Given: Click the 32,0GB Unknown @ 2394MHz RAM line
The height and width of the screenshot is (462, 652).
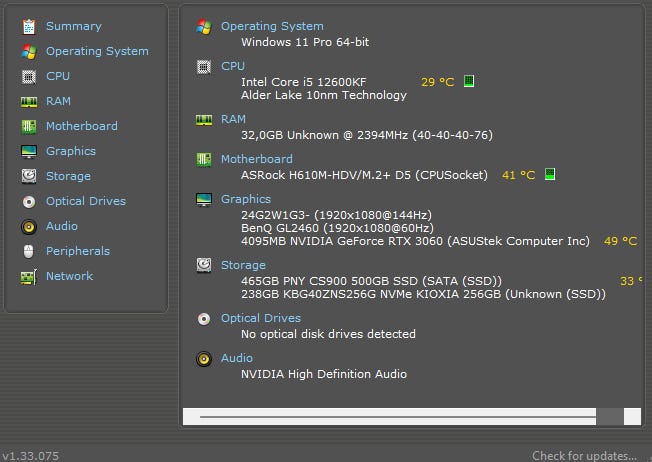Looking at the screenshot, I should 367,135.
